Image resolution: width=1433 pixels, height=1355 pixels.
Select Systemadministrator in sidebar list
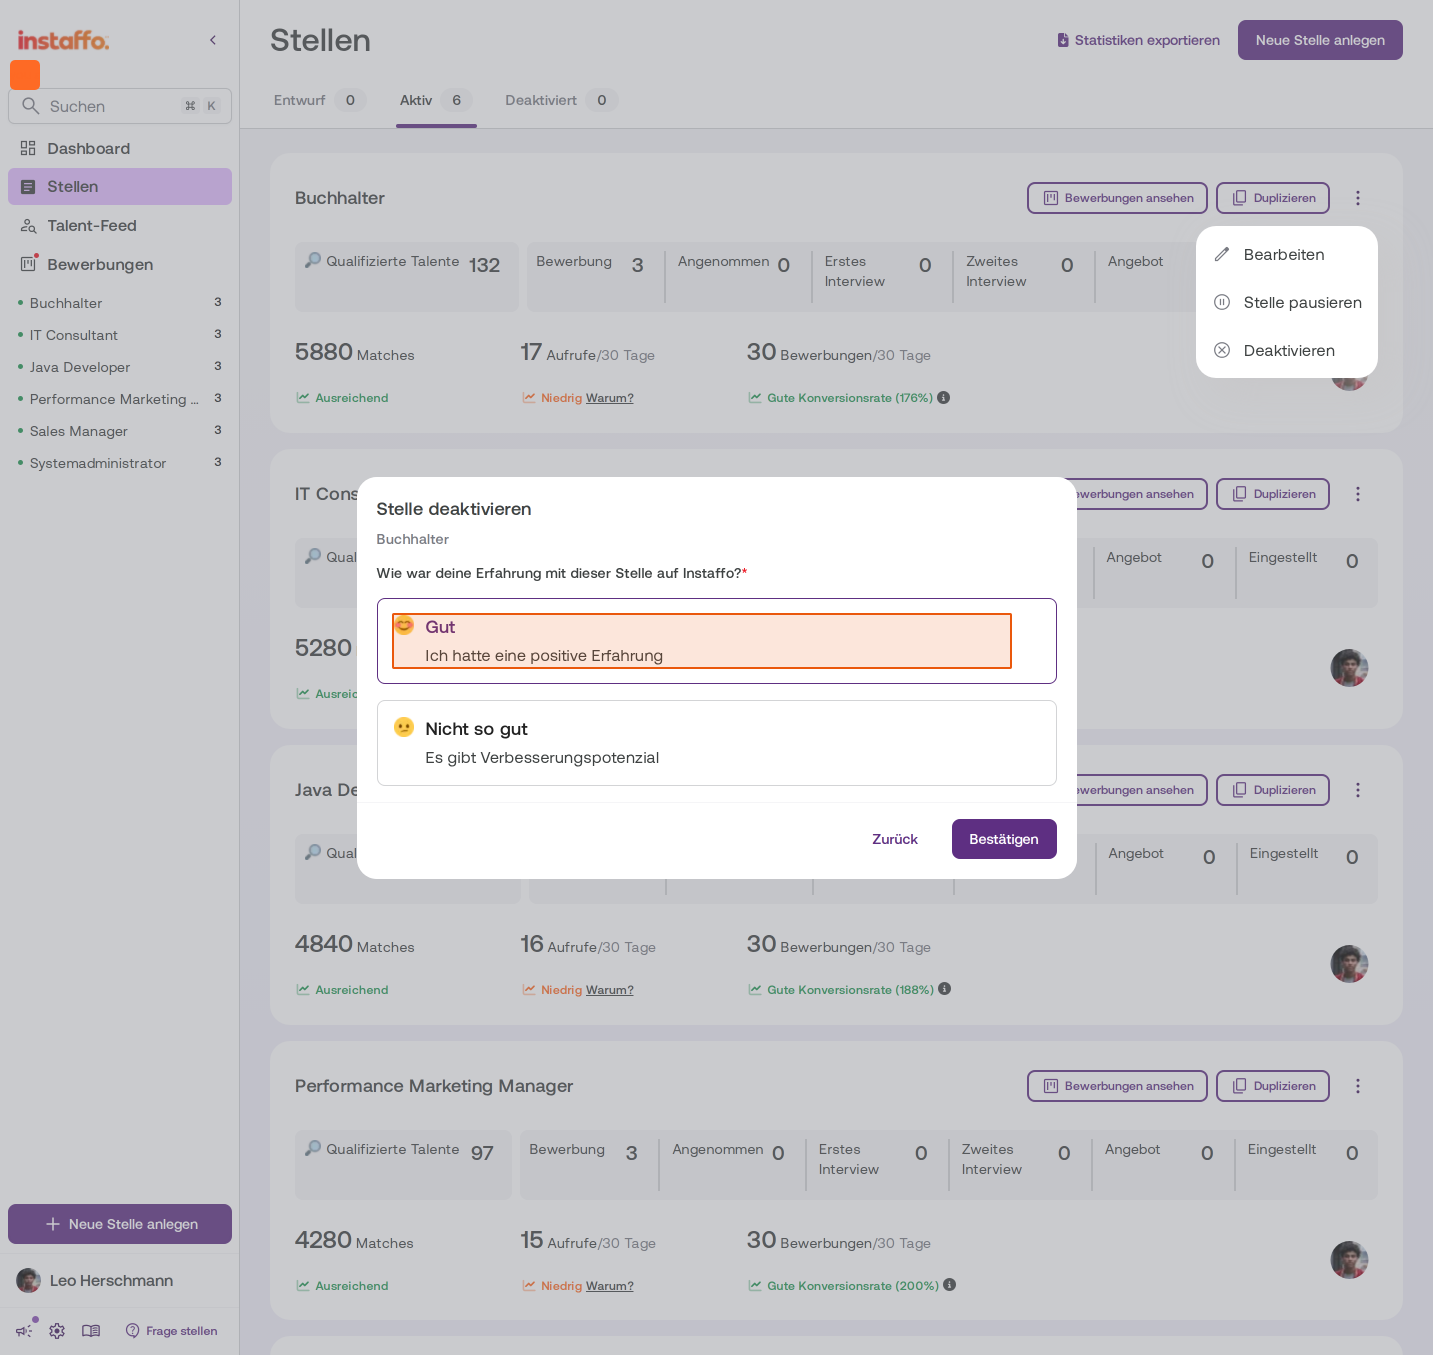(x=120, y=463)
